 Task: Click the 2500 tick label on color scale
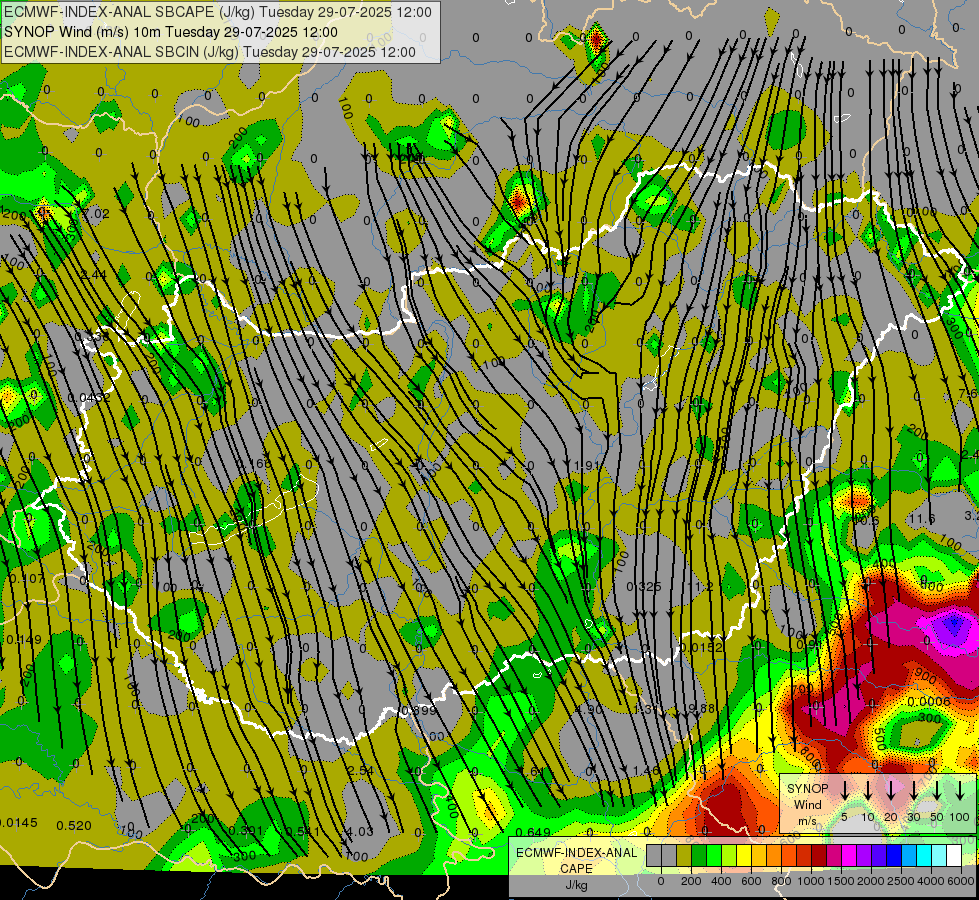901,881
